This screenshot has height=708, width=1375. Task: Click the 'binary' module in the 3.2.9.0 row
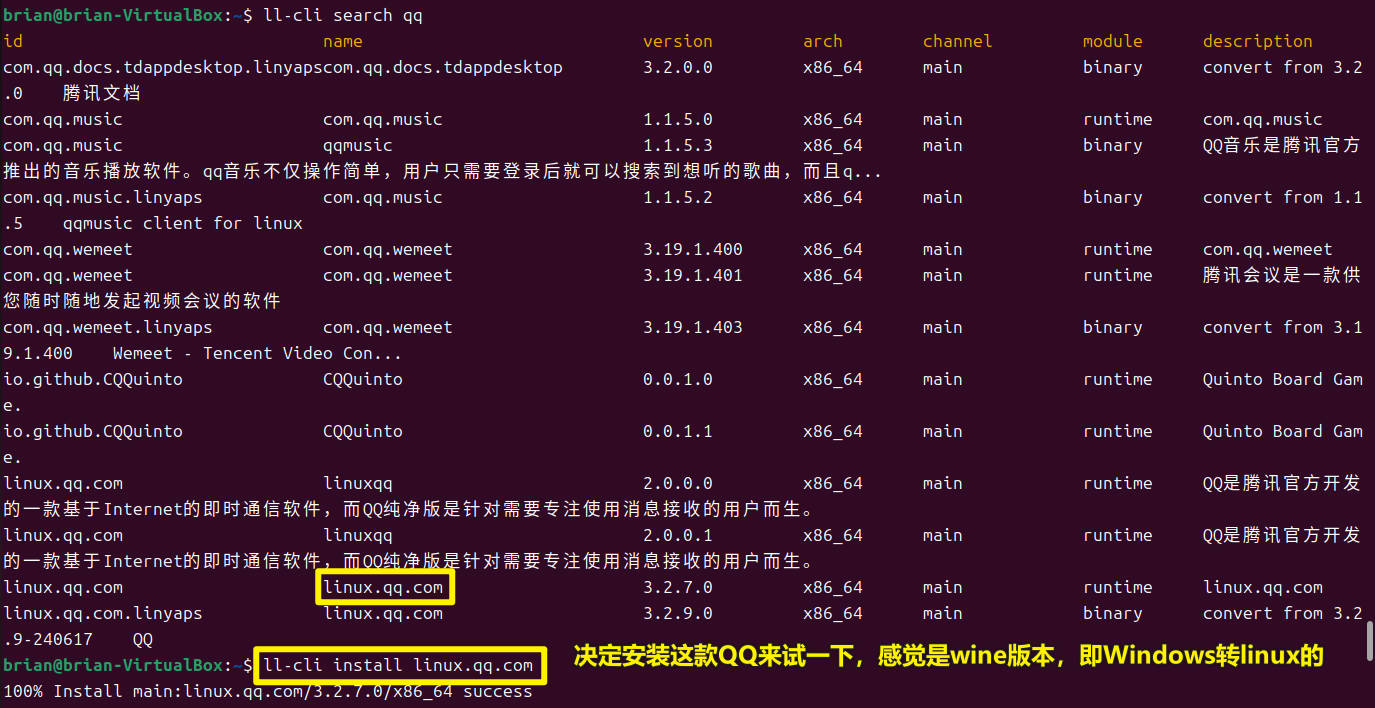click(1113, 614)
